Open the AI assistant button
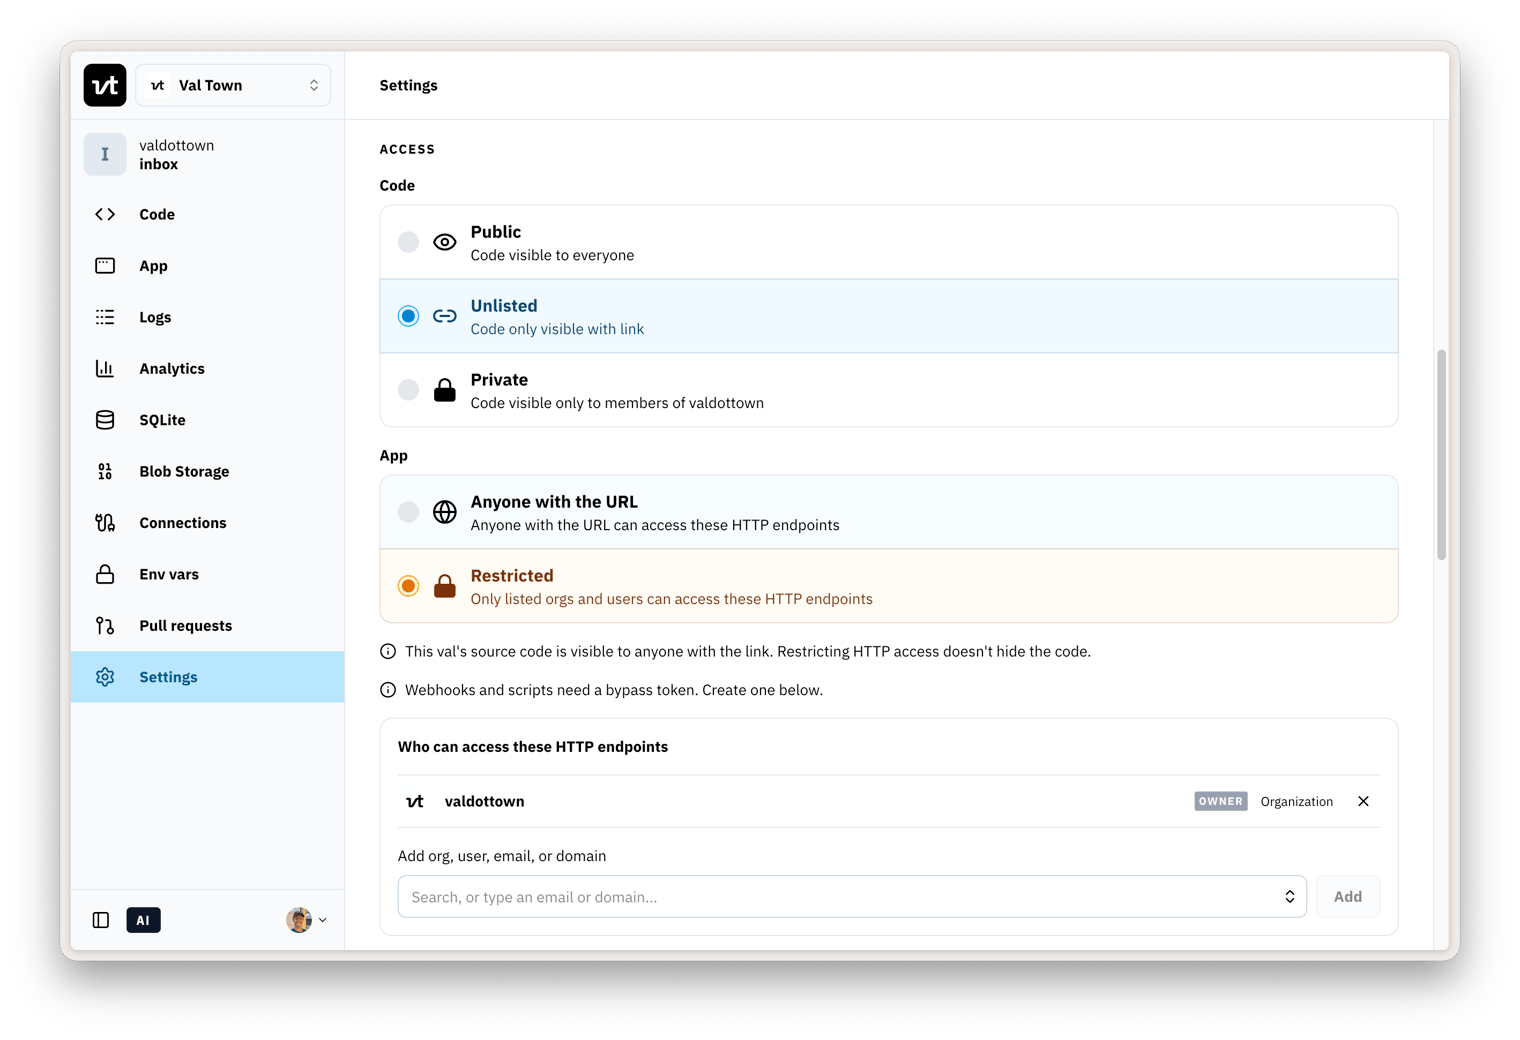This screenshot has width=1520, height=1040. point(144,920)
